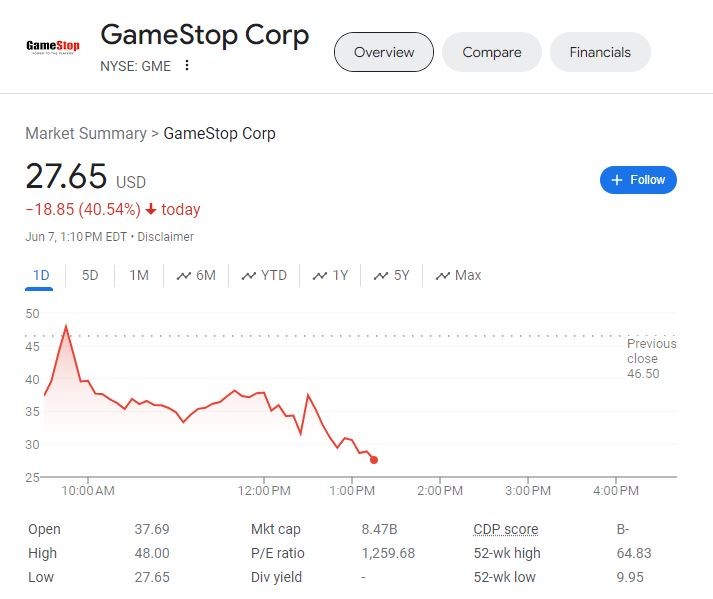Viewport: 713px width, 599px height.
Task: Select the YTD chart range
Action: [263, 275]
